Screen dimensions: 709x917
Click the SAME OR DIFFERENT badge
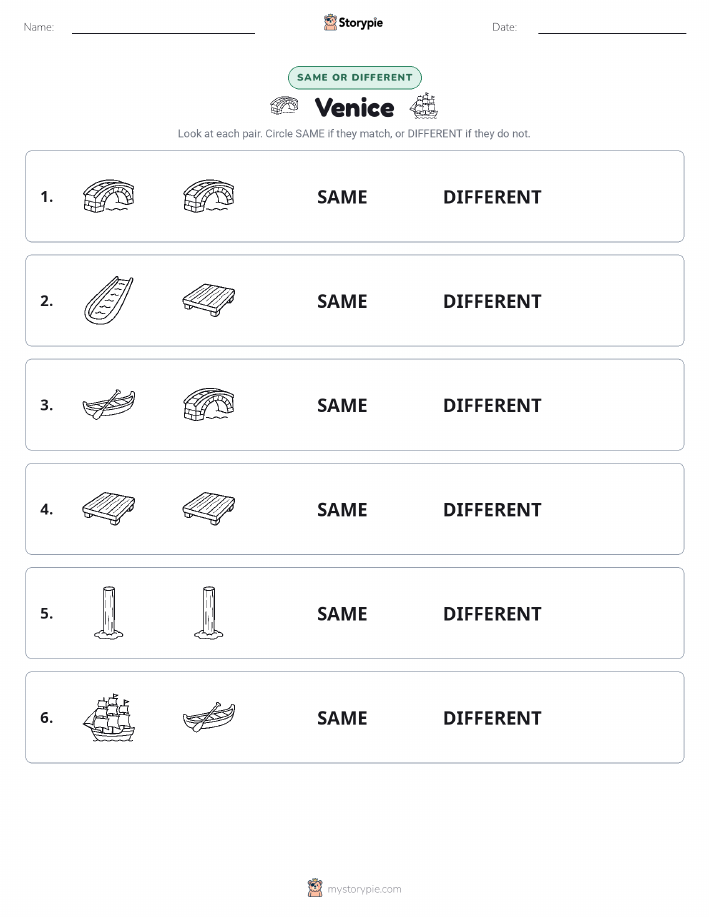[354, 77]
